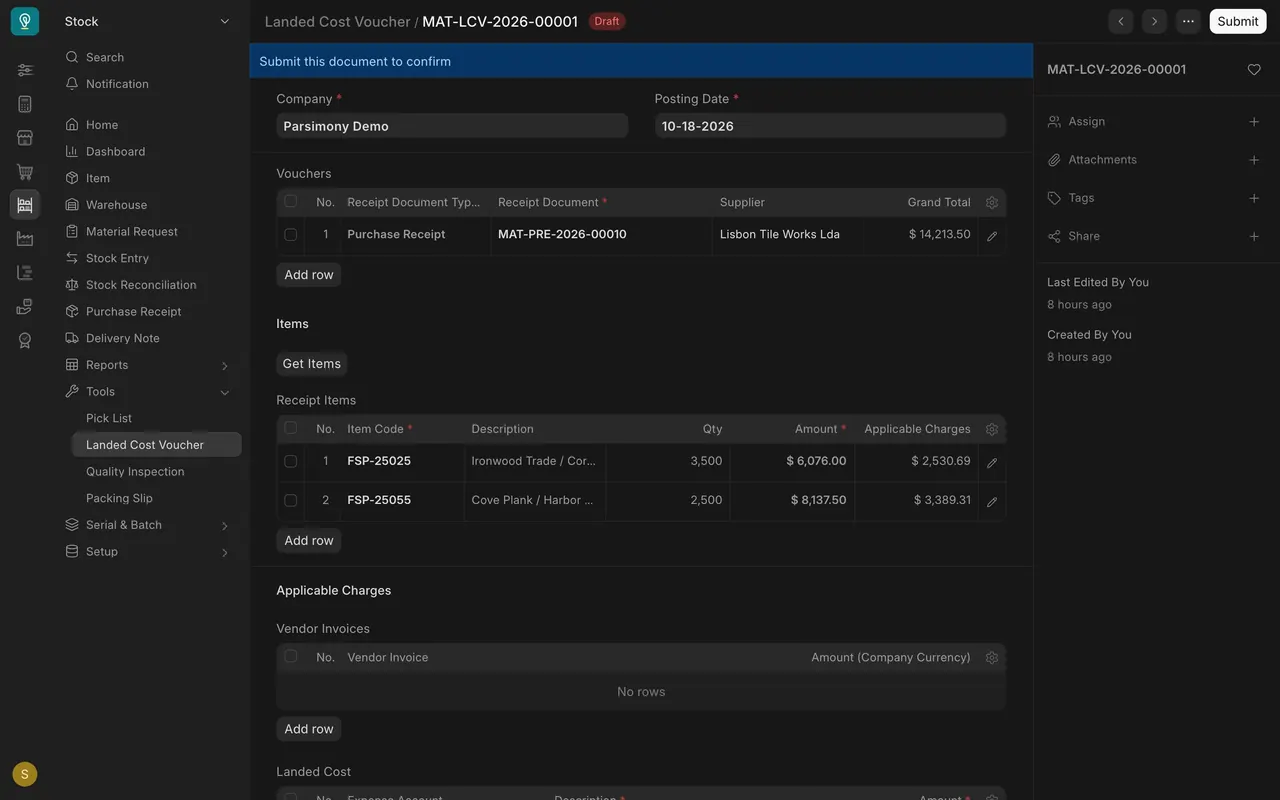Click the Share plus icon
Viewport: 1280px width, 800px height.
pos(1254,236)
